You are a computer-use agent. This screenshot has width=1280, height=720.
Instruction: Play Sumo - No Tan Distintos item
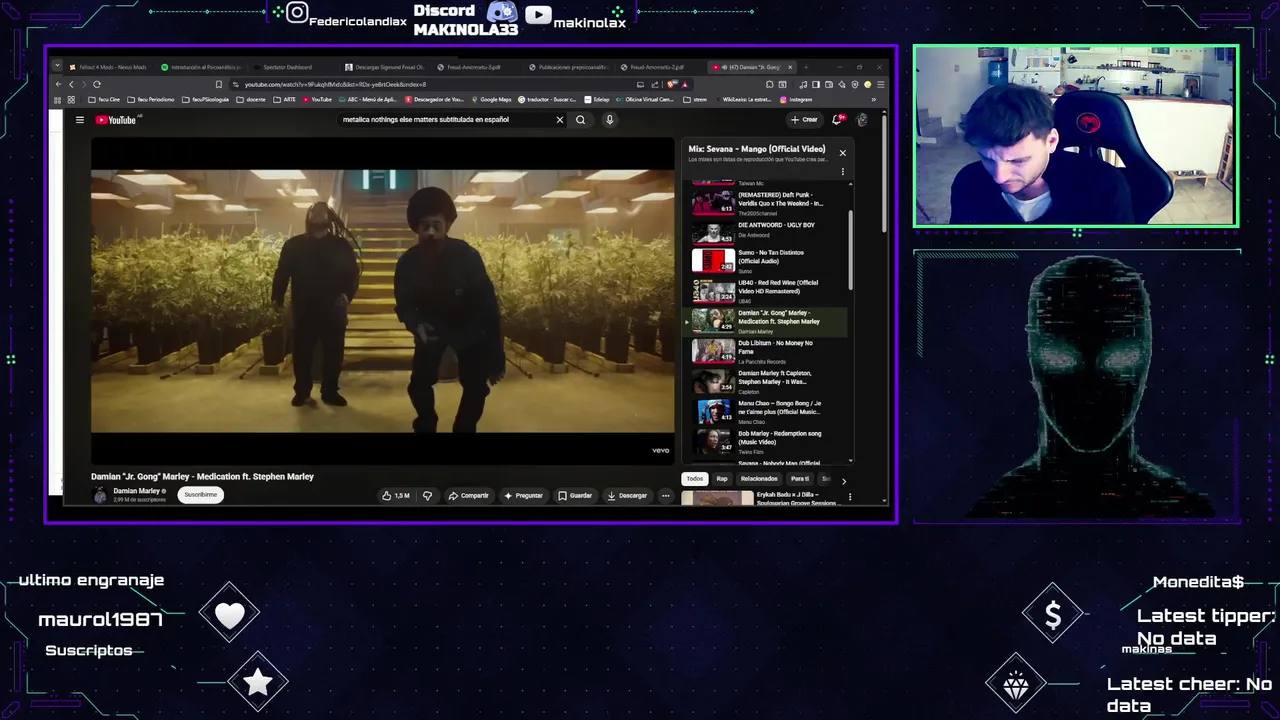tap(767, 261)
